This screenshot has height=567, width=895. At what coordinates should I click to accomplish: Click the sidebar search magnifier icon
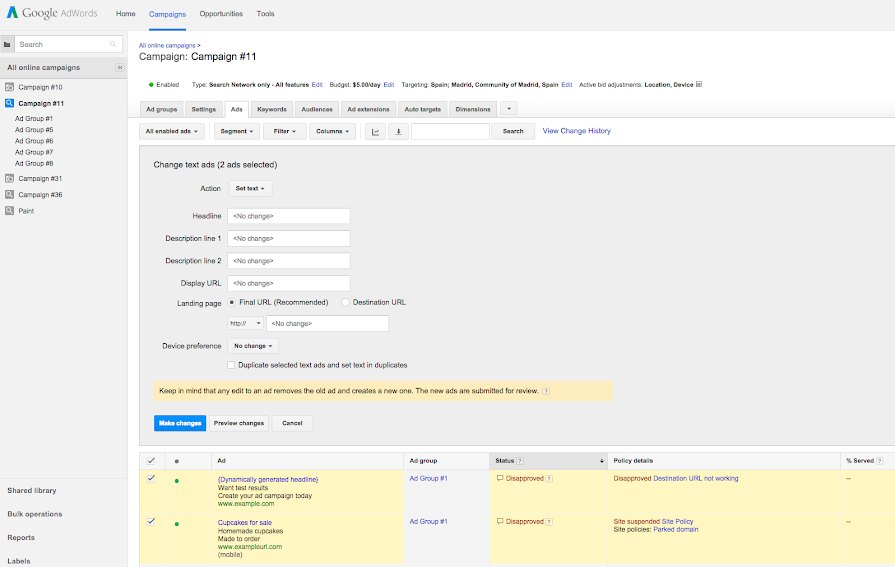tap(113, 44)
